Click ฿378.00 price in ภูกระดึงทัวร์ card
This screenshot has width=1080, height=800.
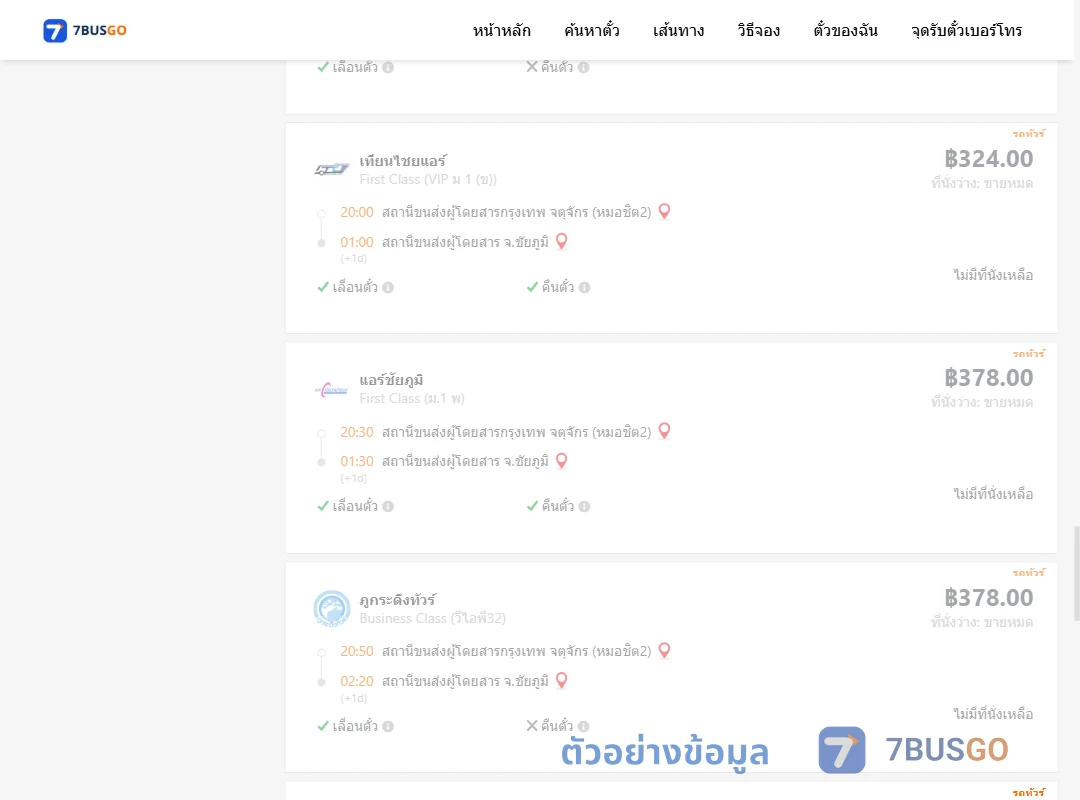tap(988, 597)
